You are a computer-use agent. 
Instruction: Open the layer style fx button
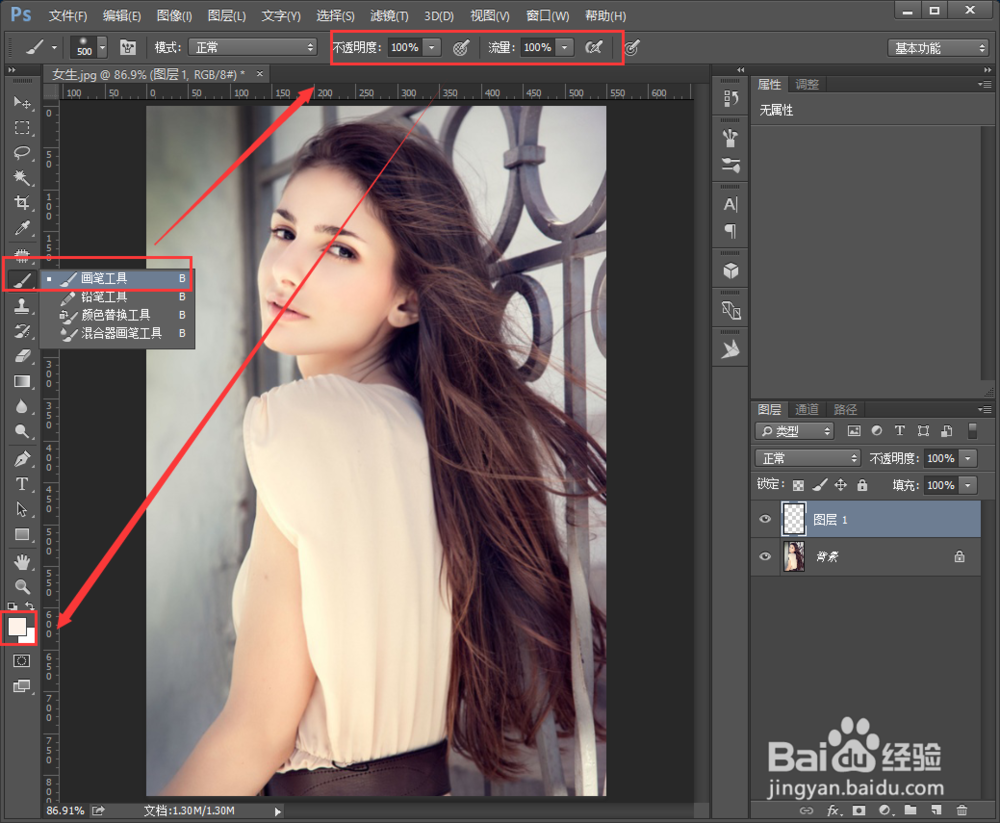click(834, 810)
